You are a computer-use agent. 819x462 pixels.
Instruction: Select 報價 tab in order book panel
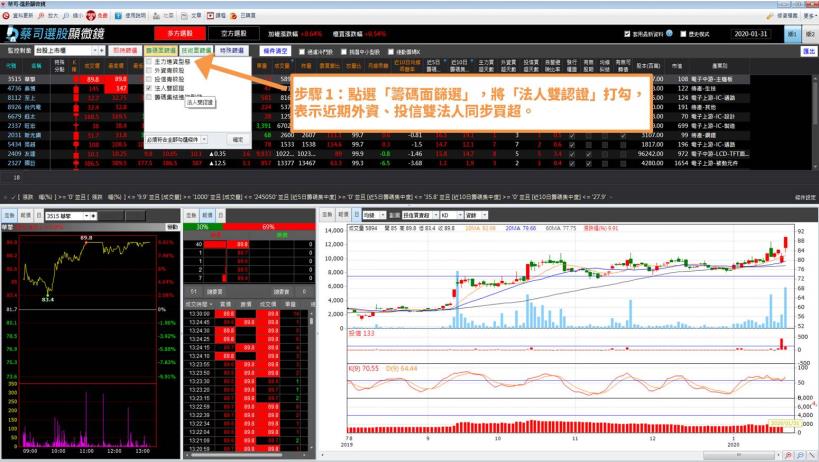point(207,215)
